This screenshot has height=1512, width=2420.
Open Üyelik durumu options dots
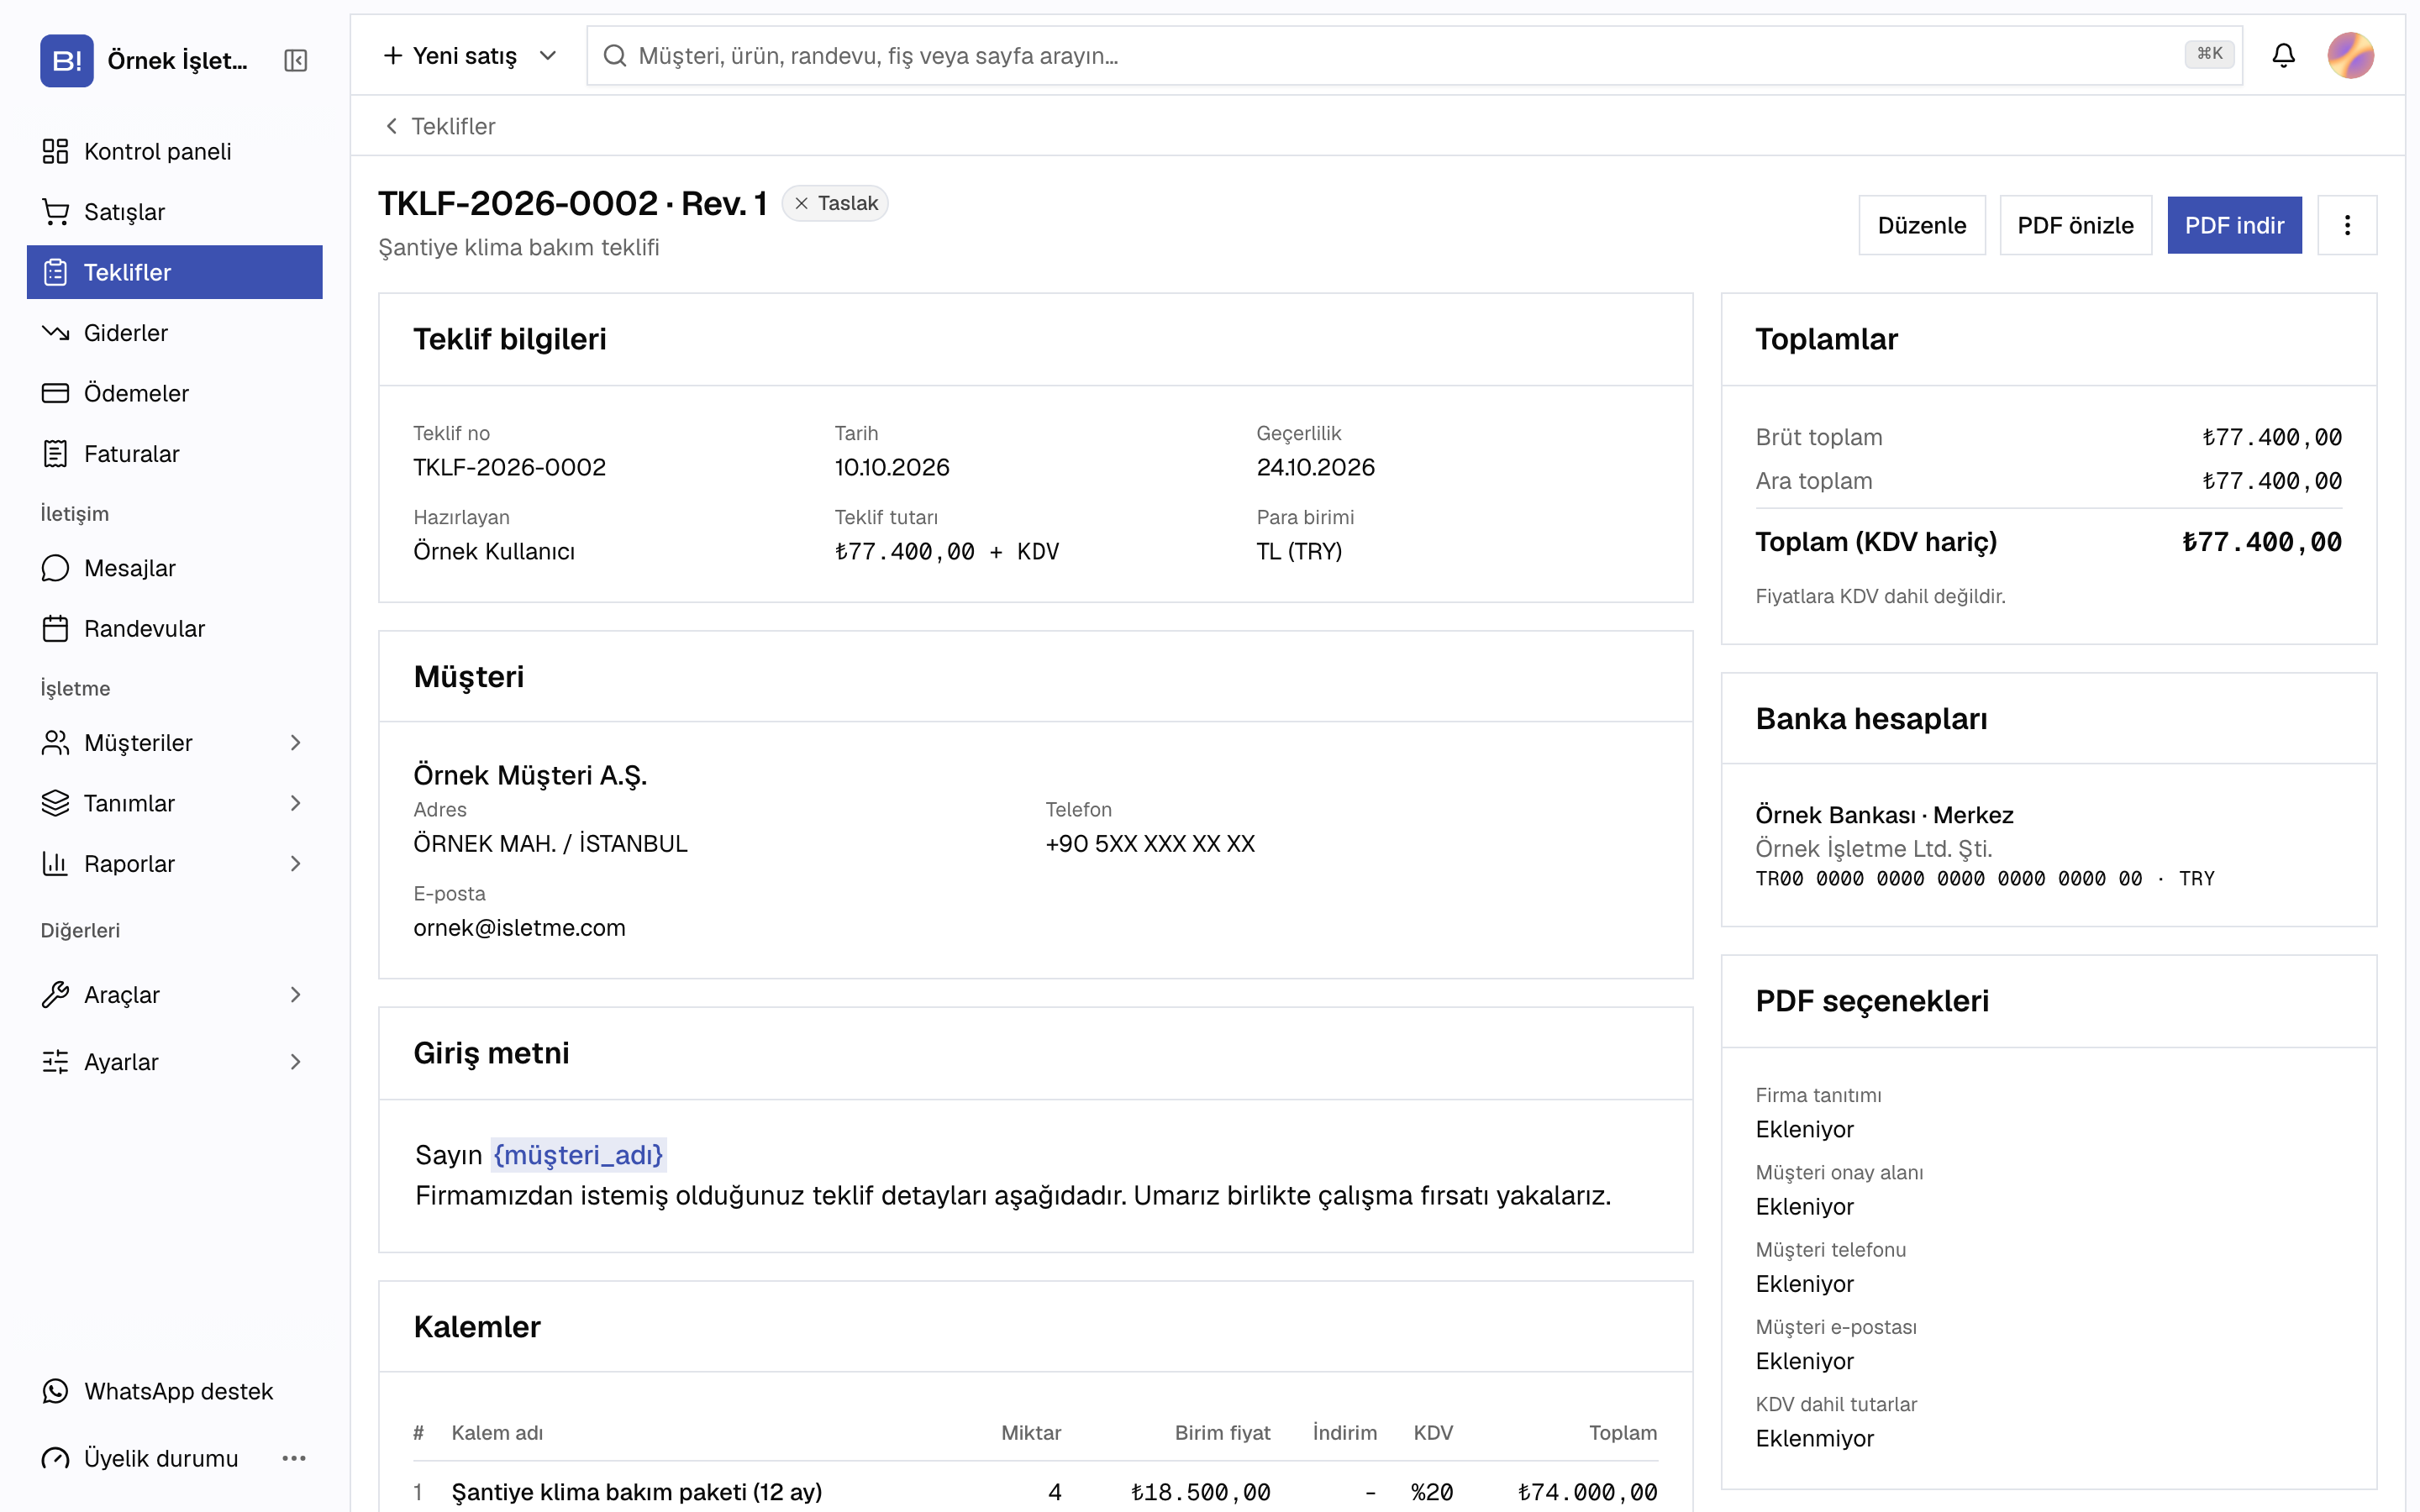(294, 1458)
